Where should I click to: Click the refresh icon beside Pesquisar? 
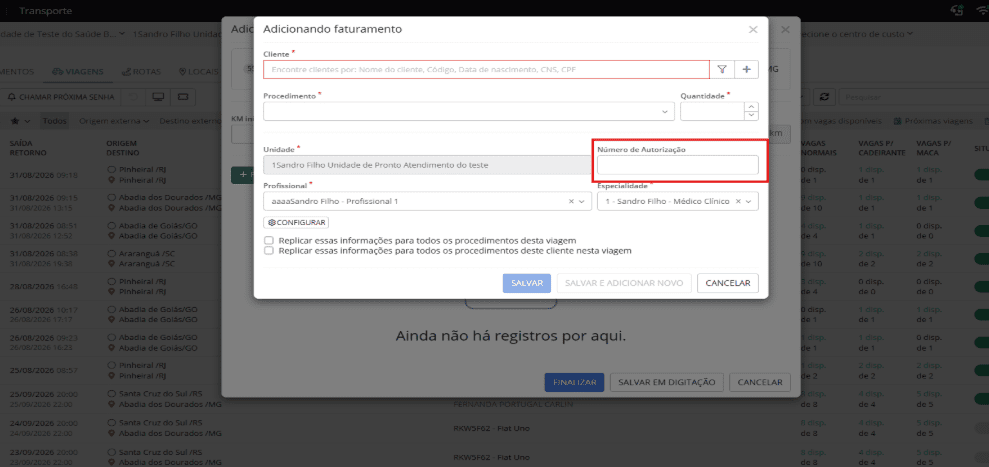[824, 97]
